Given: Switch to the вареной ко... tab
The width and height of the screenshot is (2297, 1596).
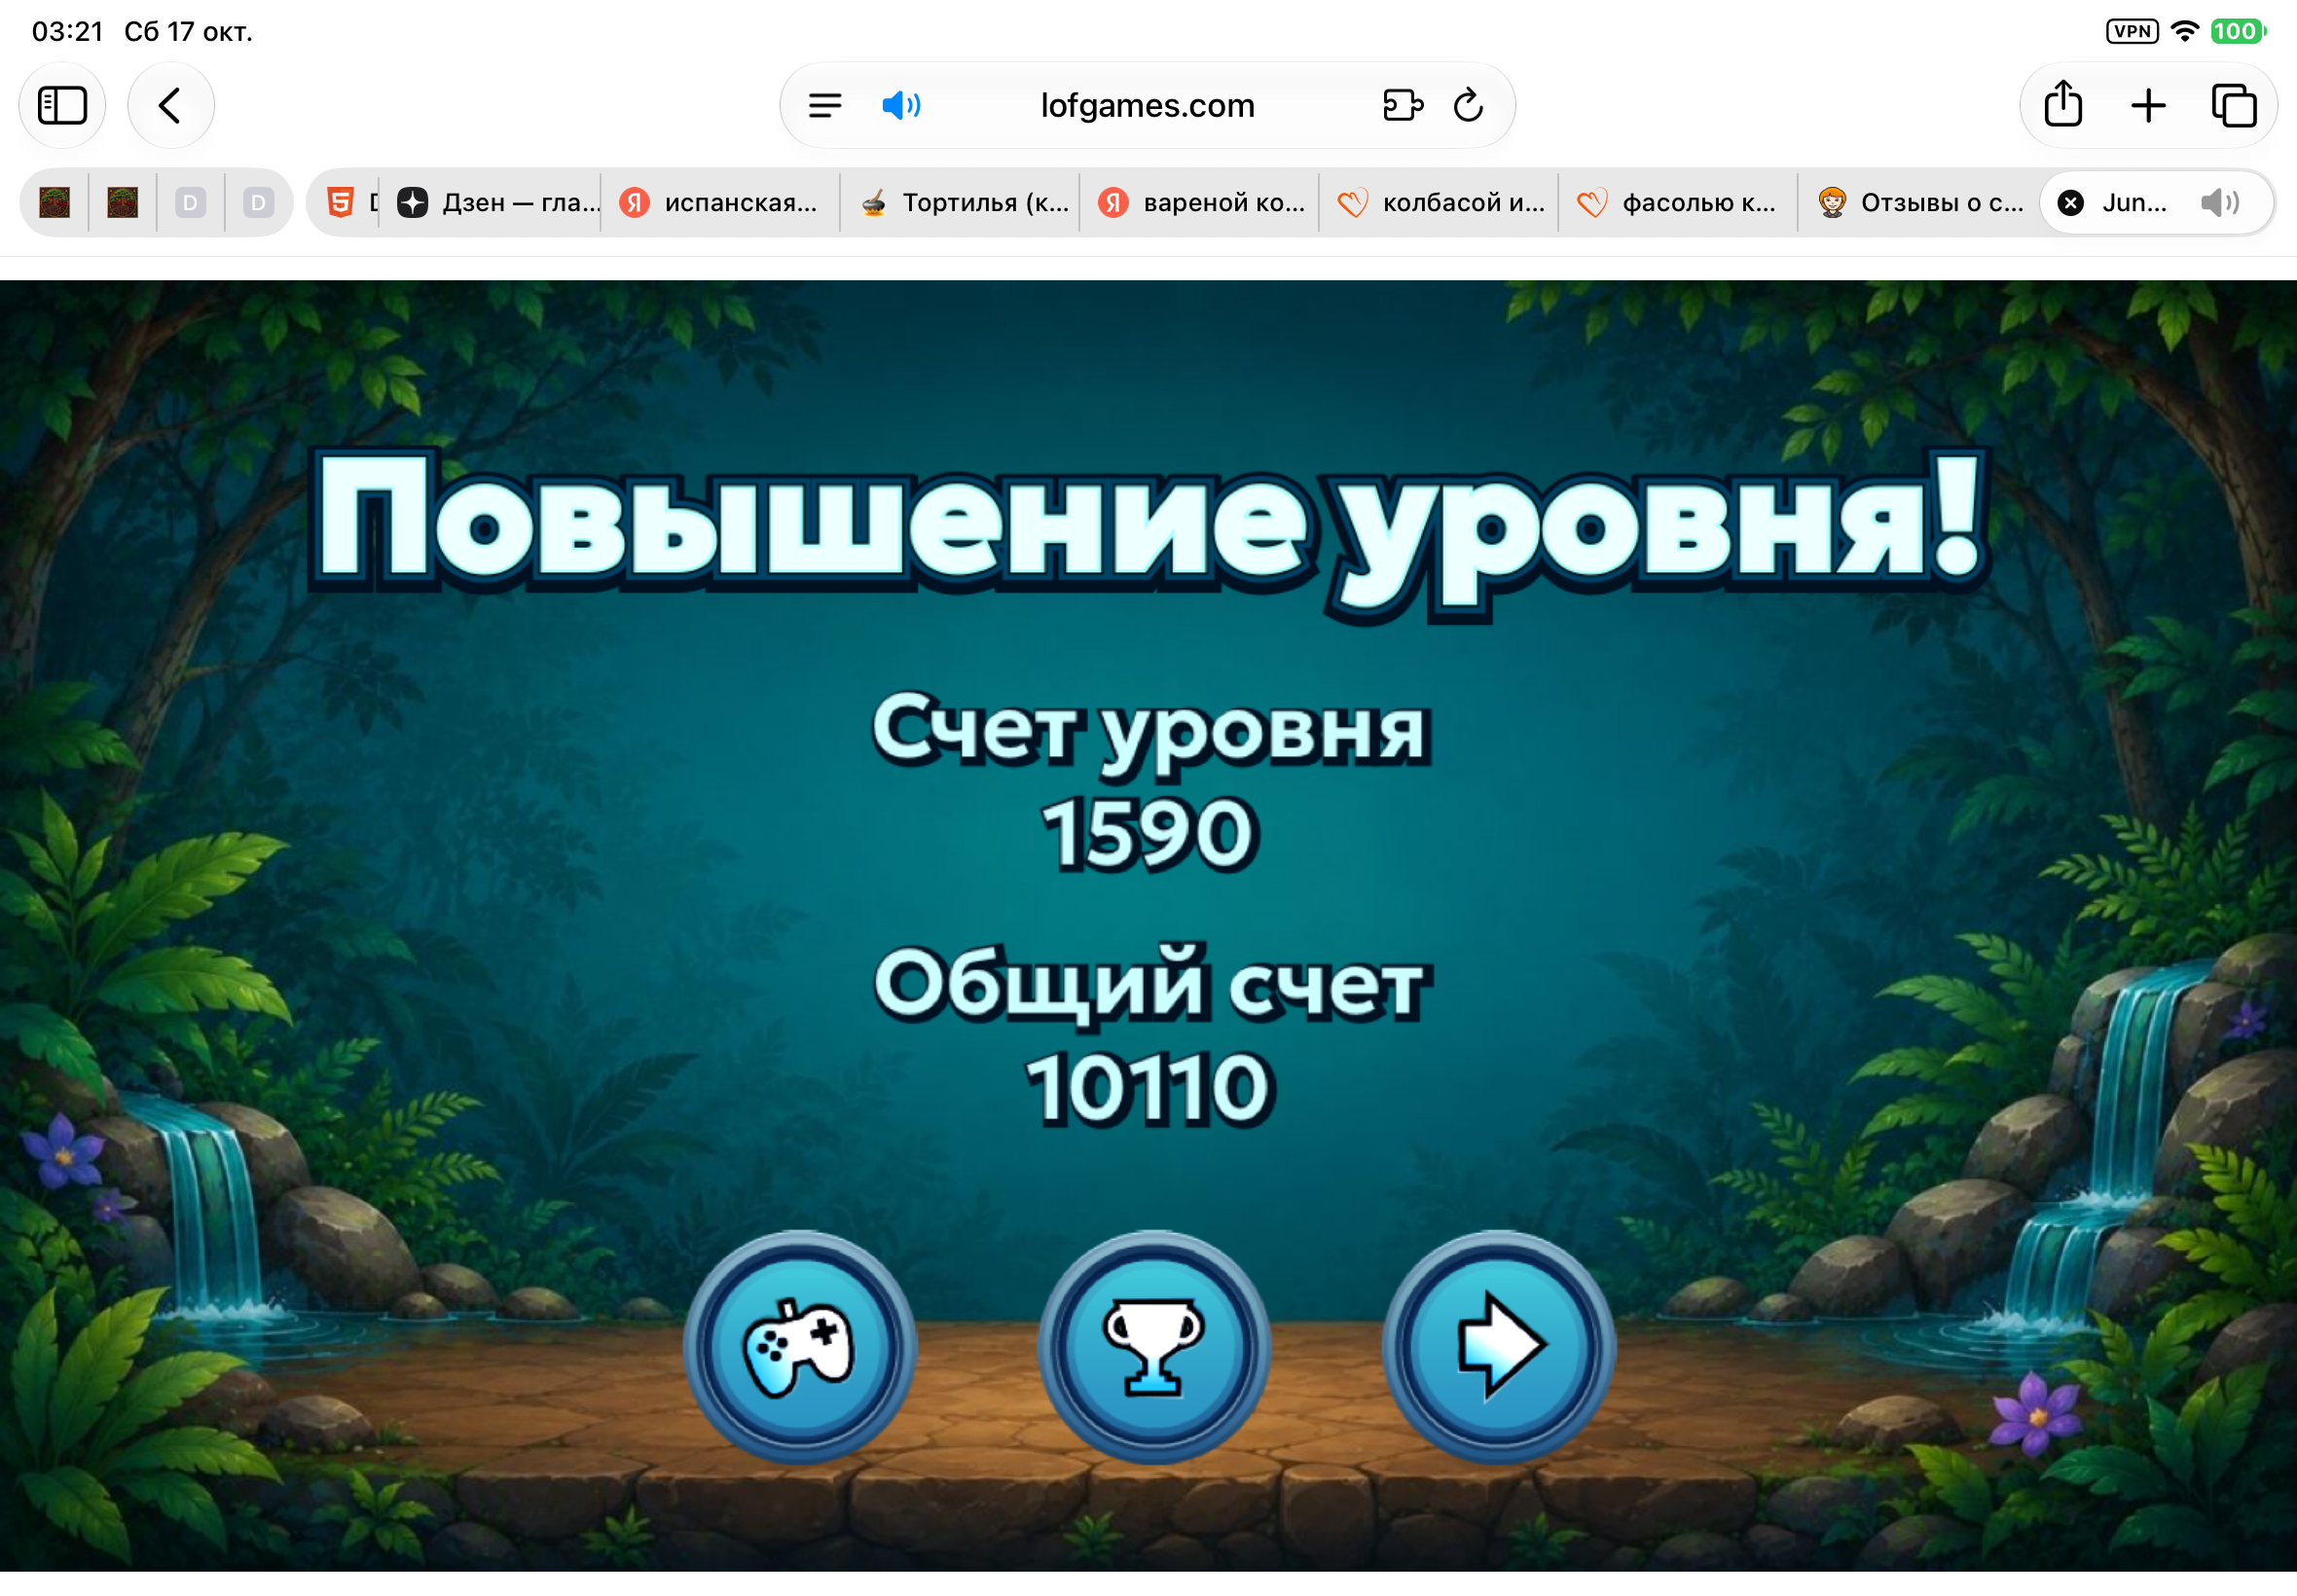Looking at the screenshot, I should 1199,203.
